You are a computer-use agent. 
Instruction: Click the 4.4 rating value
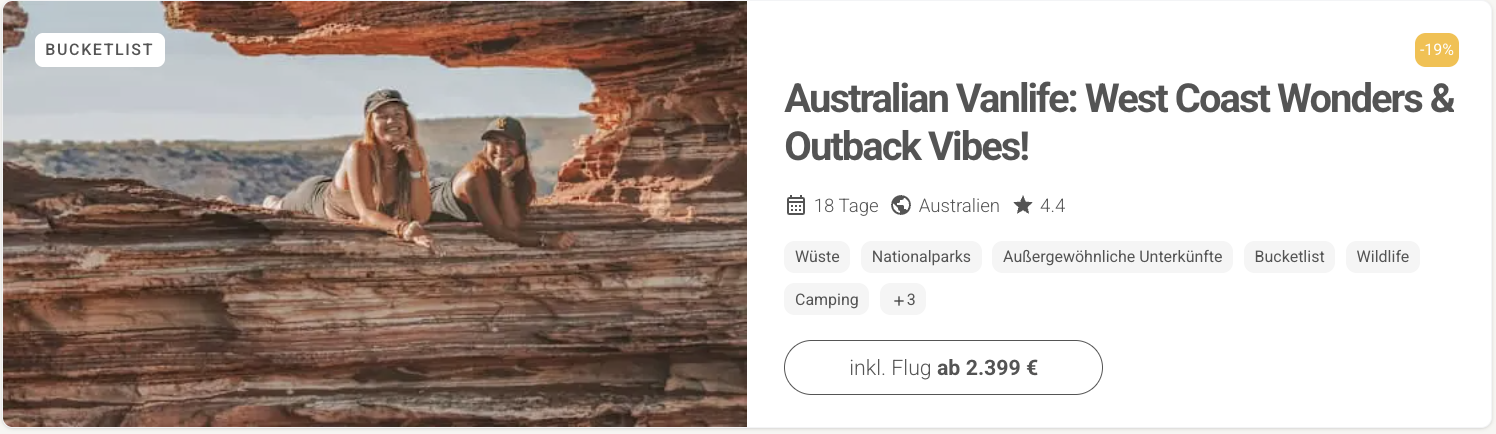(1052, 206)
